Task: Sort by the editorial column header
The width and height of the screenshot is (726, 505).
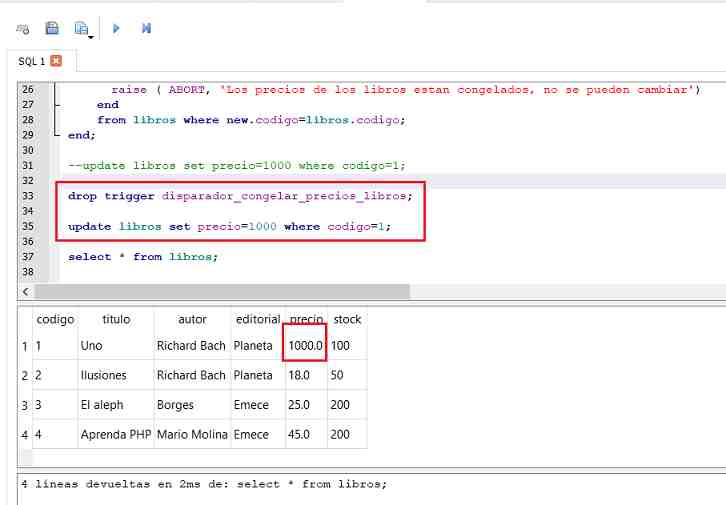Action: pos(258,319)
